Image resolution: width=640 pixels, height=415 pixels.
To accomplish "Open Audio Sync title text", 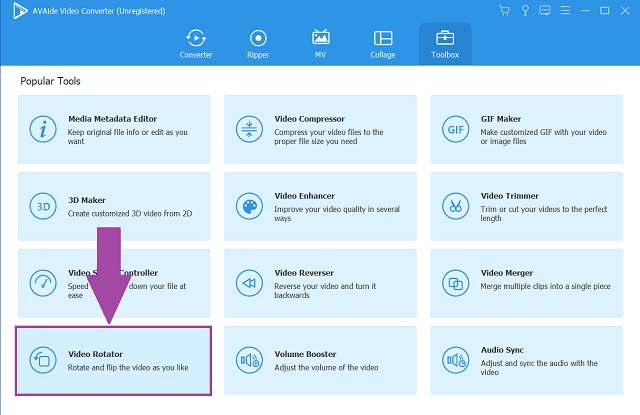I will coord(502,350).
